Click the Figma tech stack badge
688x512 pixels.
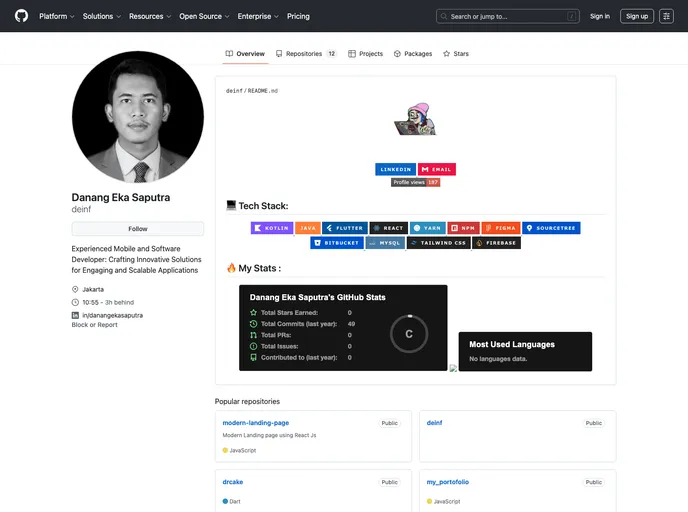coord(500,228)
